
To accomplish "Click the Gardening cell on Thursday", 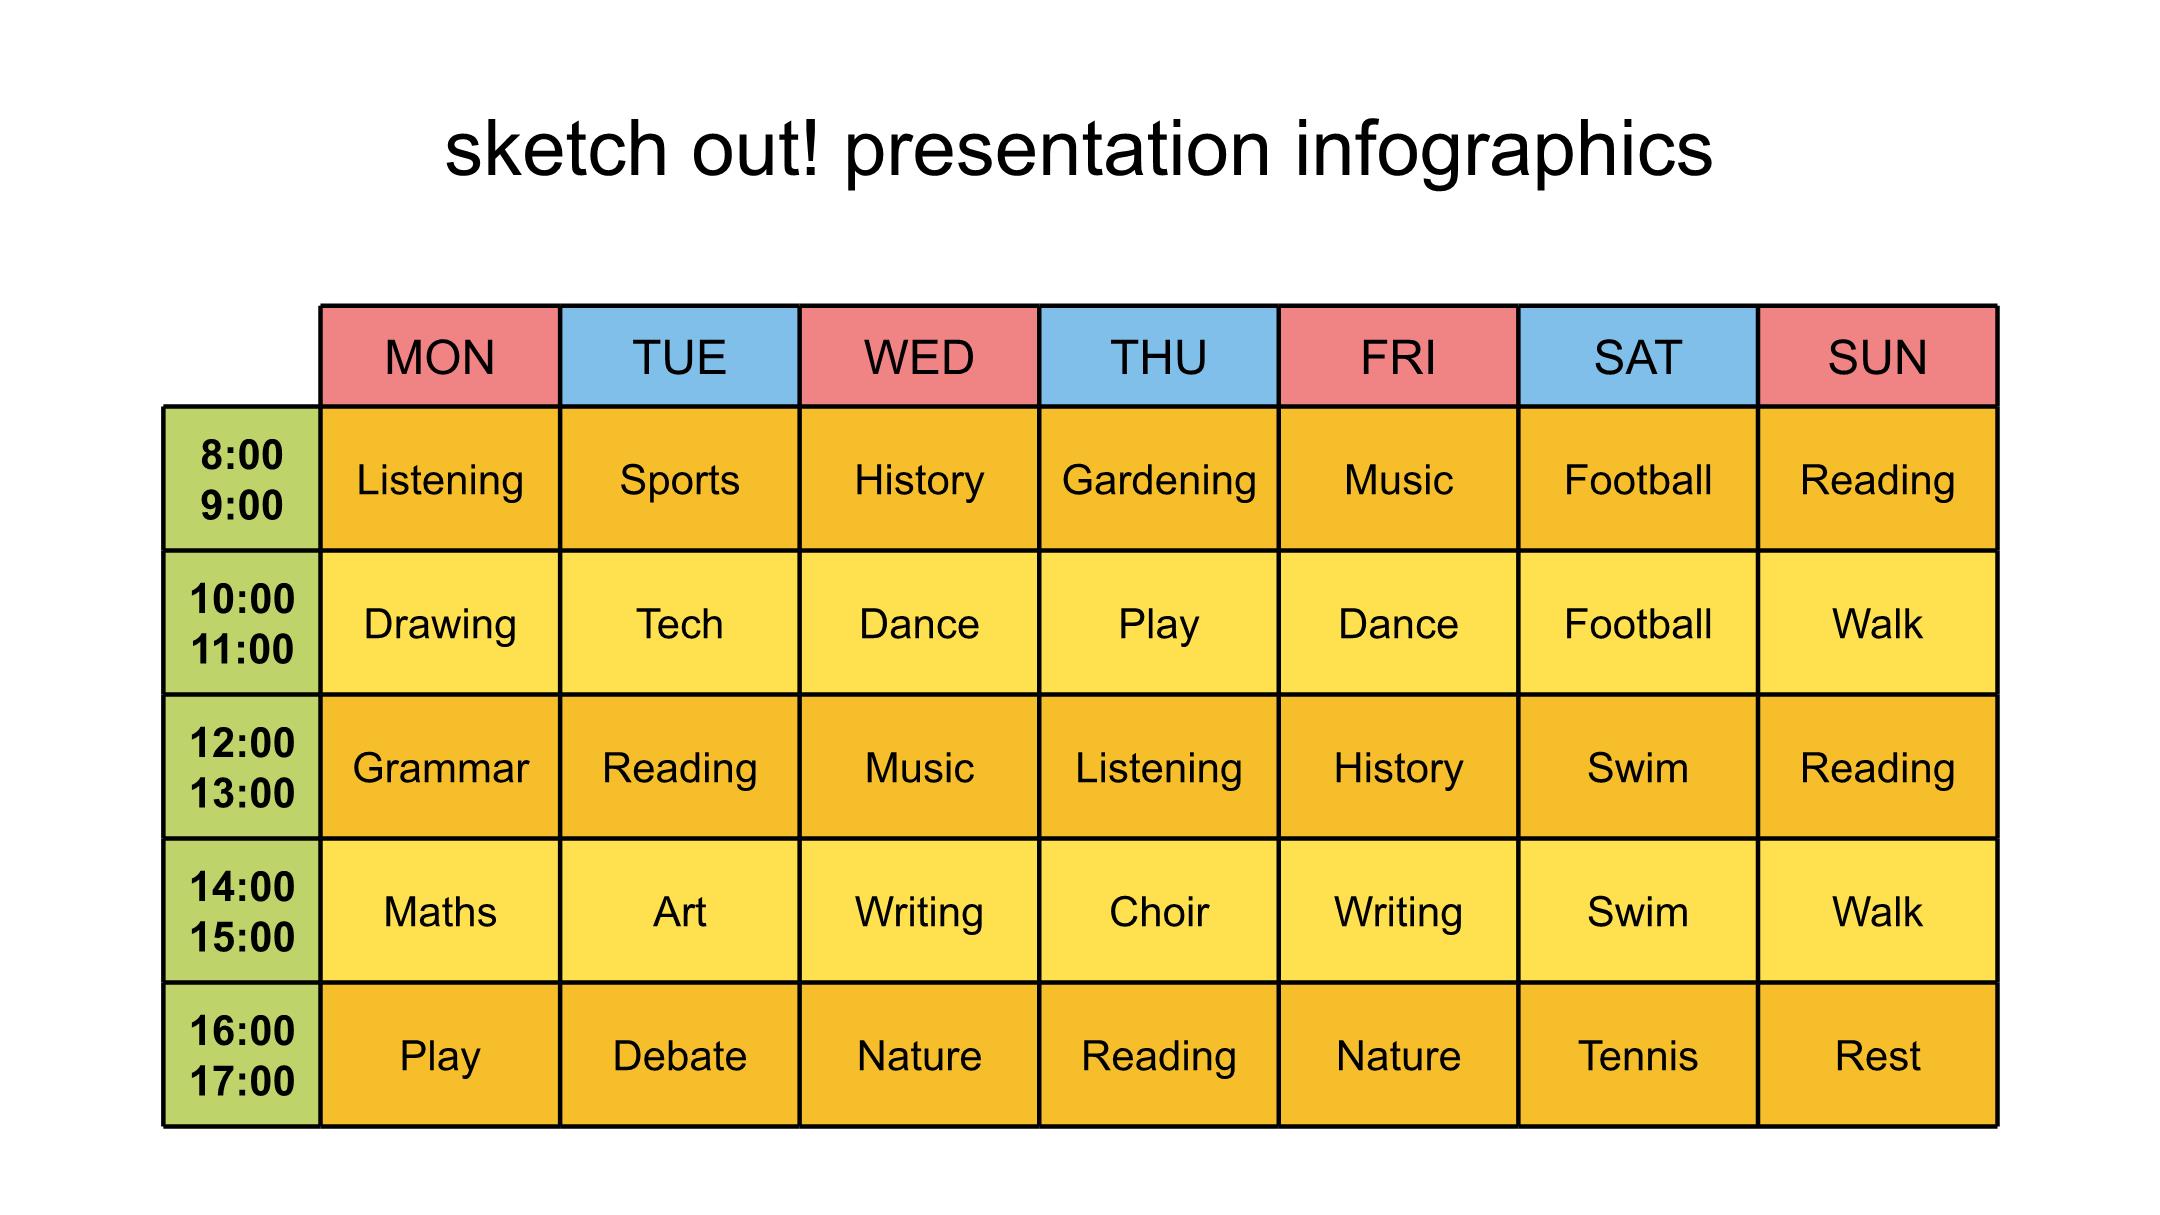I will pyautogui.click(x=1159, y=479).
